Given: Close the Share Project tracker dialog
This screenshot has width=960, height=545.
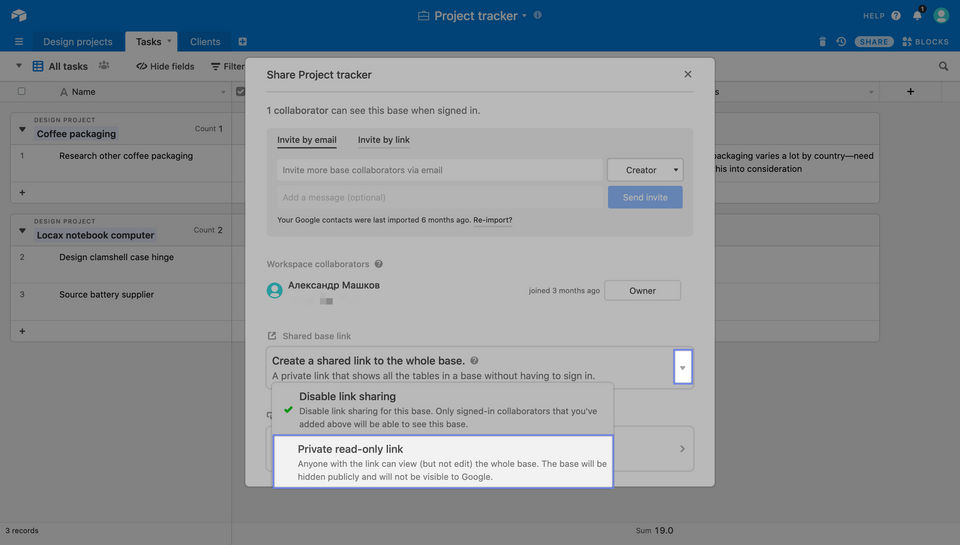Looking at the screenshot, I should 687,74.
